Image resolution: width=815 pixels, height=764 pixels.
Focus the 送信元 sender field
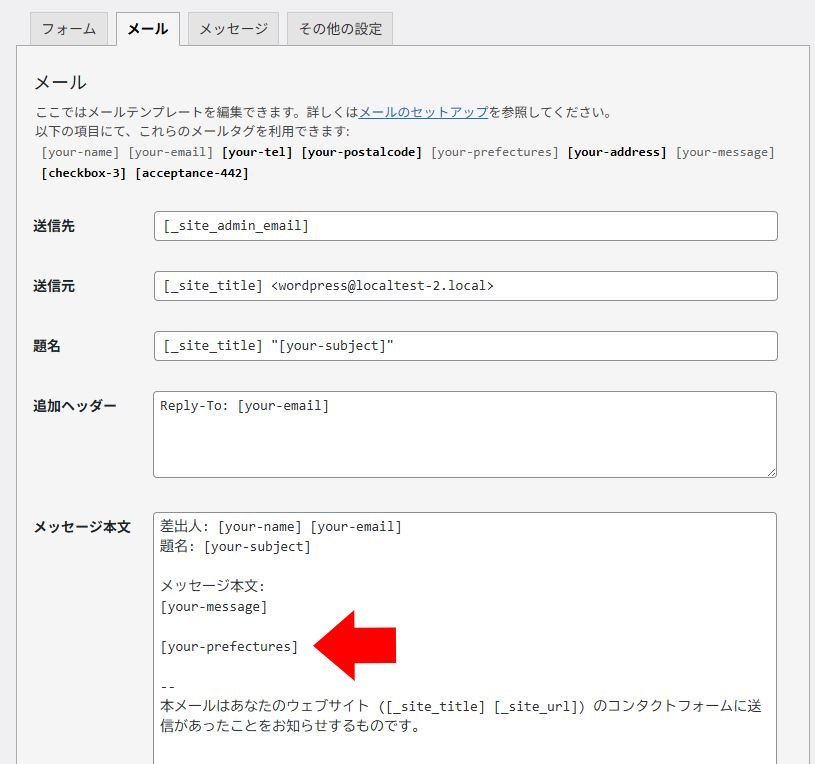click(465, 286)
